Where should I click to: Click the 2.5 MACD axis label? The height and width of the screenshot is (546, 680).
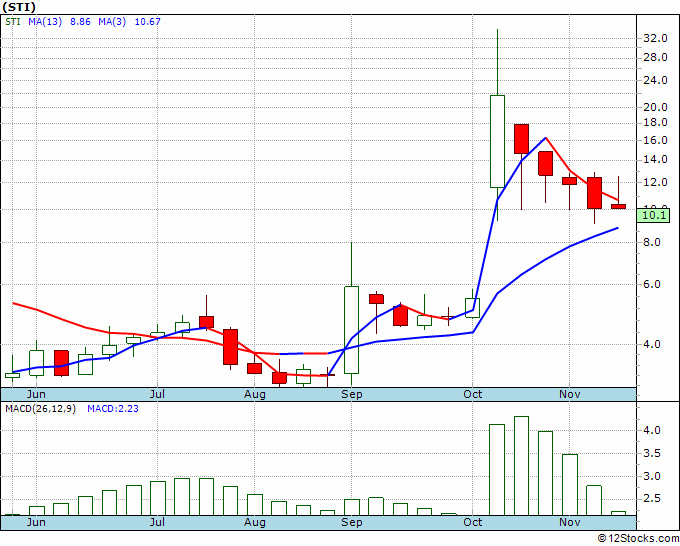click(652, 499)
